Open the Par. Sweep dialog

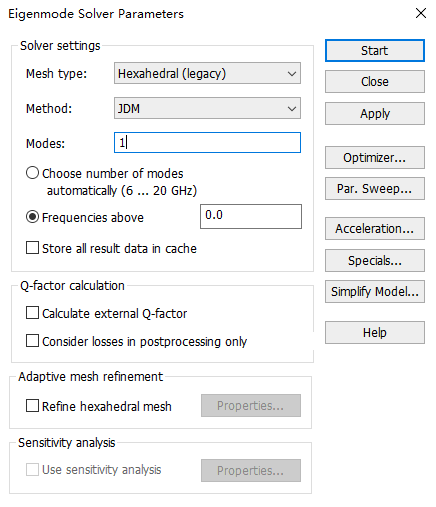tap(375, 189)
